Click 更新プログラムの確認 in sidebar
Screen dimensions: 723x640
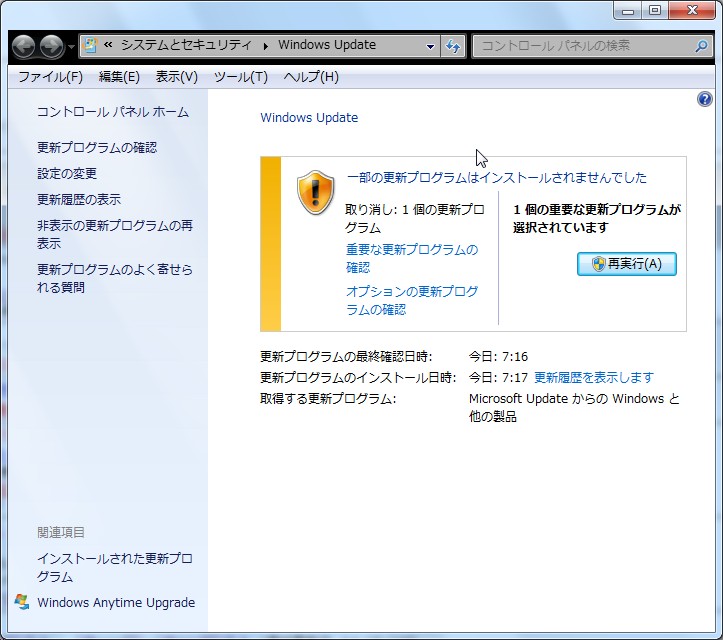click(x=97, y=148)
